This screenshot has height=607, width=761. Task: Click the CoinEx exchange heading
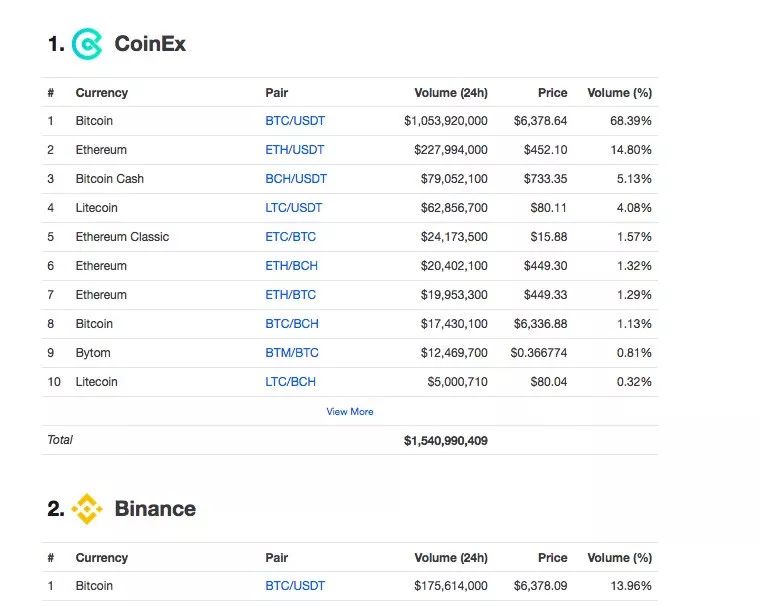[150, 44]
